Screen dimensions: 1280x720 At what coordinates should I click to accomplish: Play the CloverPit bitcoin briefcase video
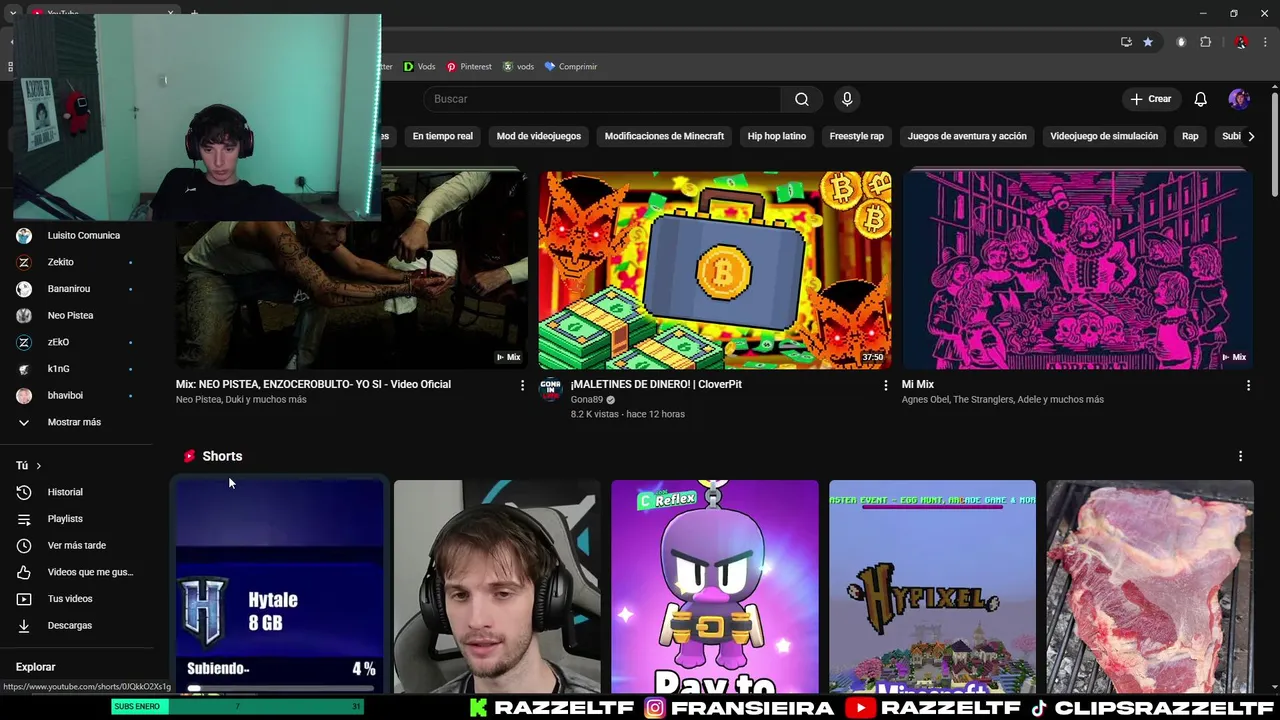(715, 270)
